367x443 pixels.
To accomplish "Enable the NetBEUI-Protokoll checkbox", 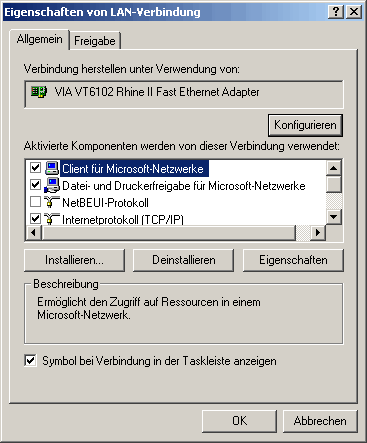I will (35, 202).
